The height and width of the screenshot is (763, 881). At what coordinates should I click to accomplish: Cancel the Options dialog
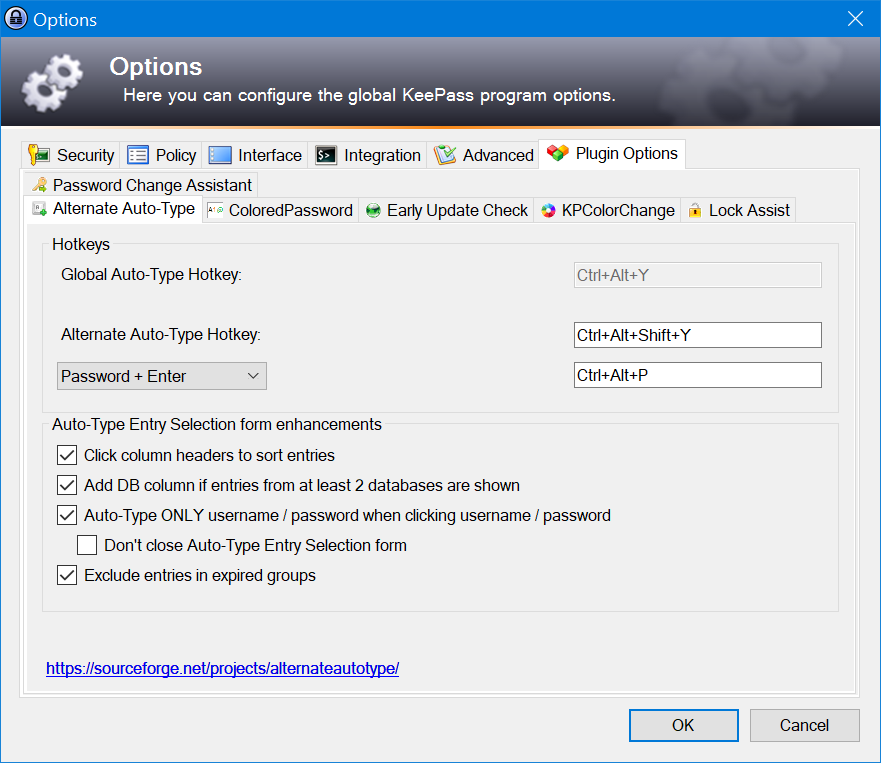[x=804, y=725]
